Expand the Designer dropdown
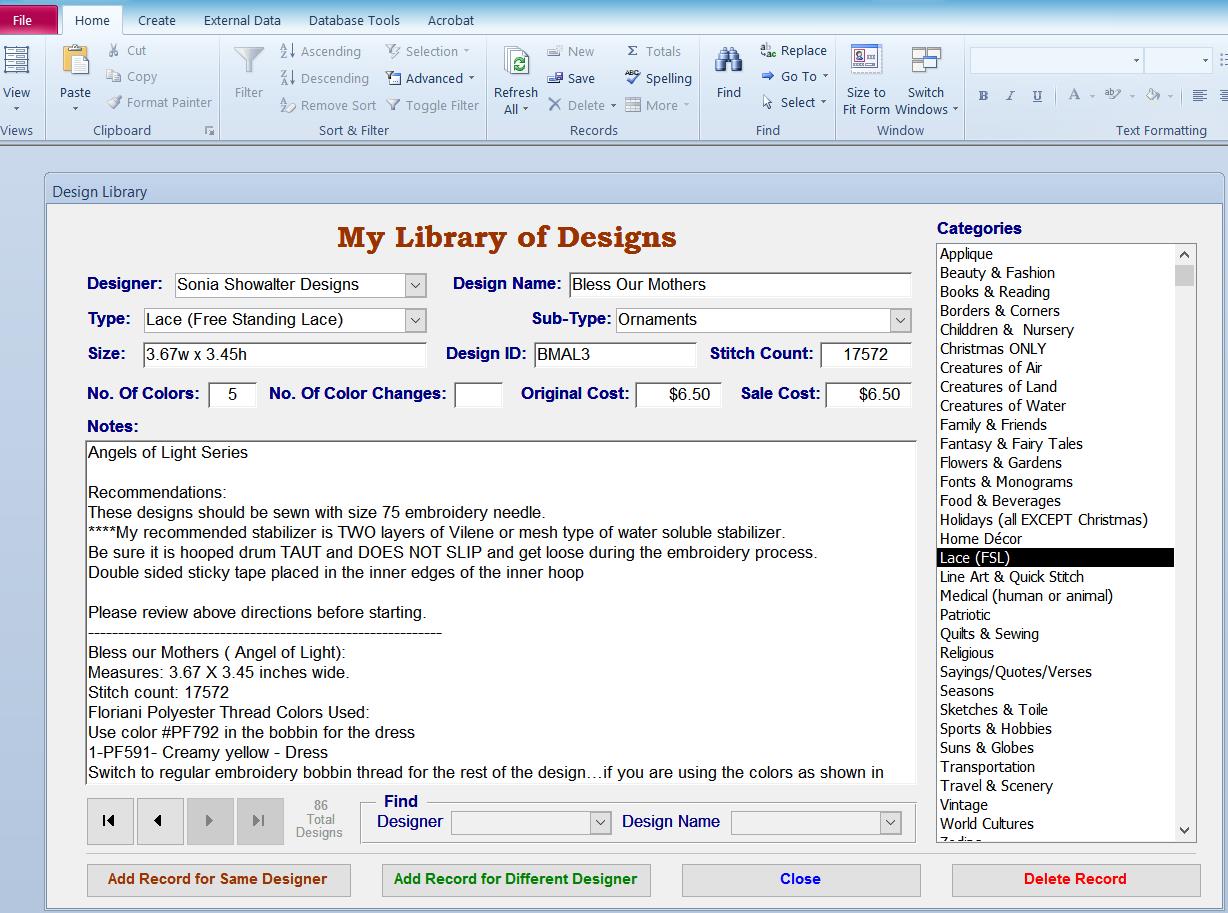Screen dimensions: 1228x913 pyautogui.click(x=415, y=285)
